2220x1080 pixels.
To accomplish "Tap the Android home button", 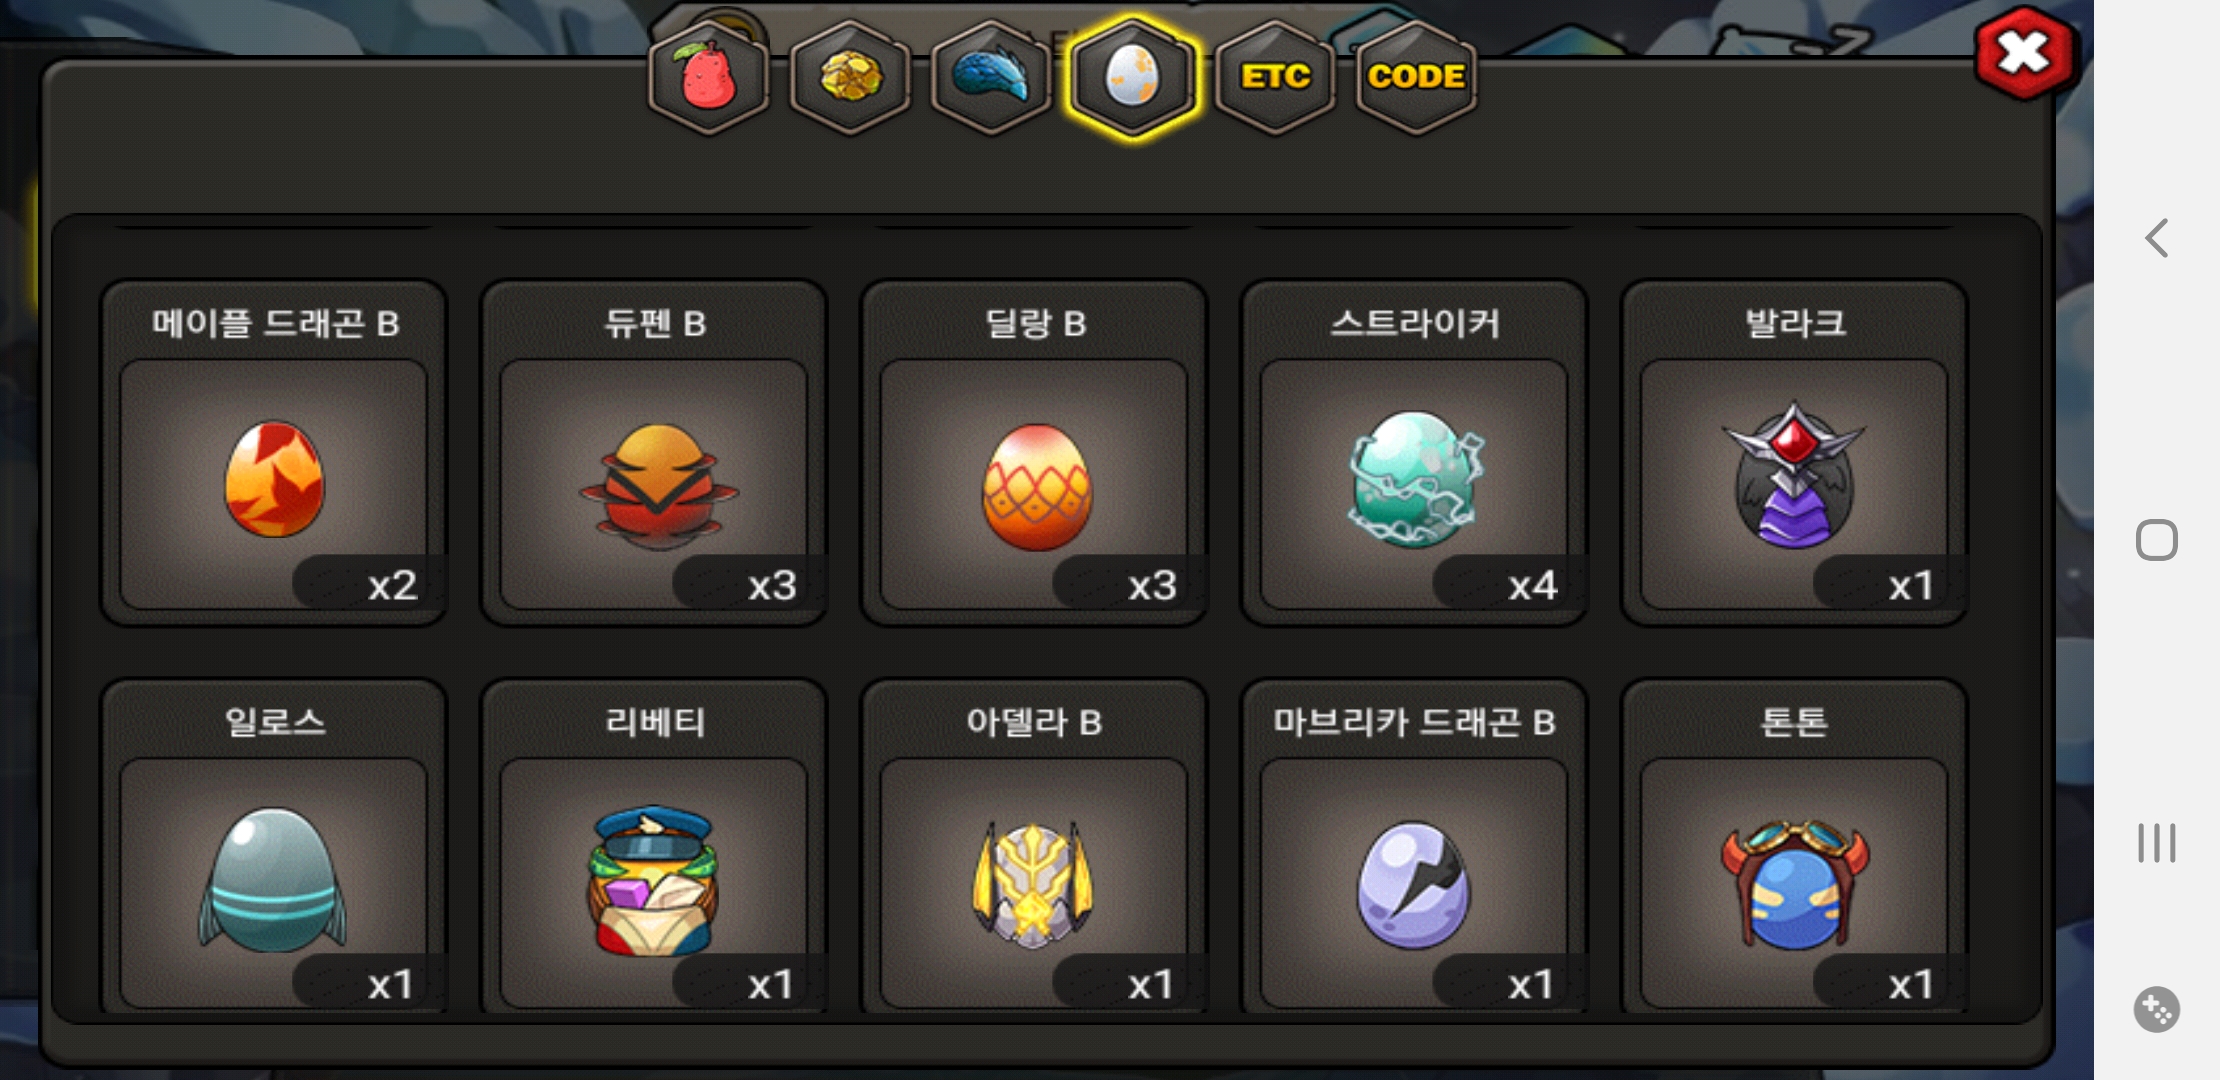I will click(2157, 540).
